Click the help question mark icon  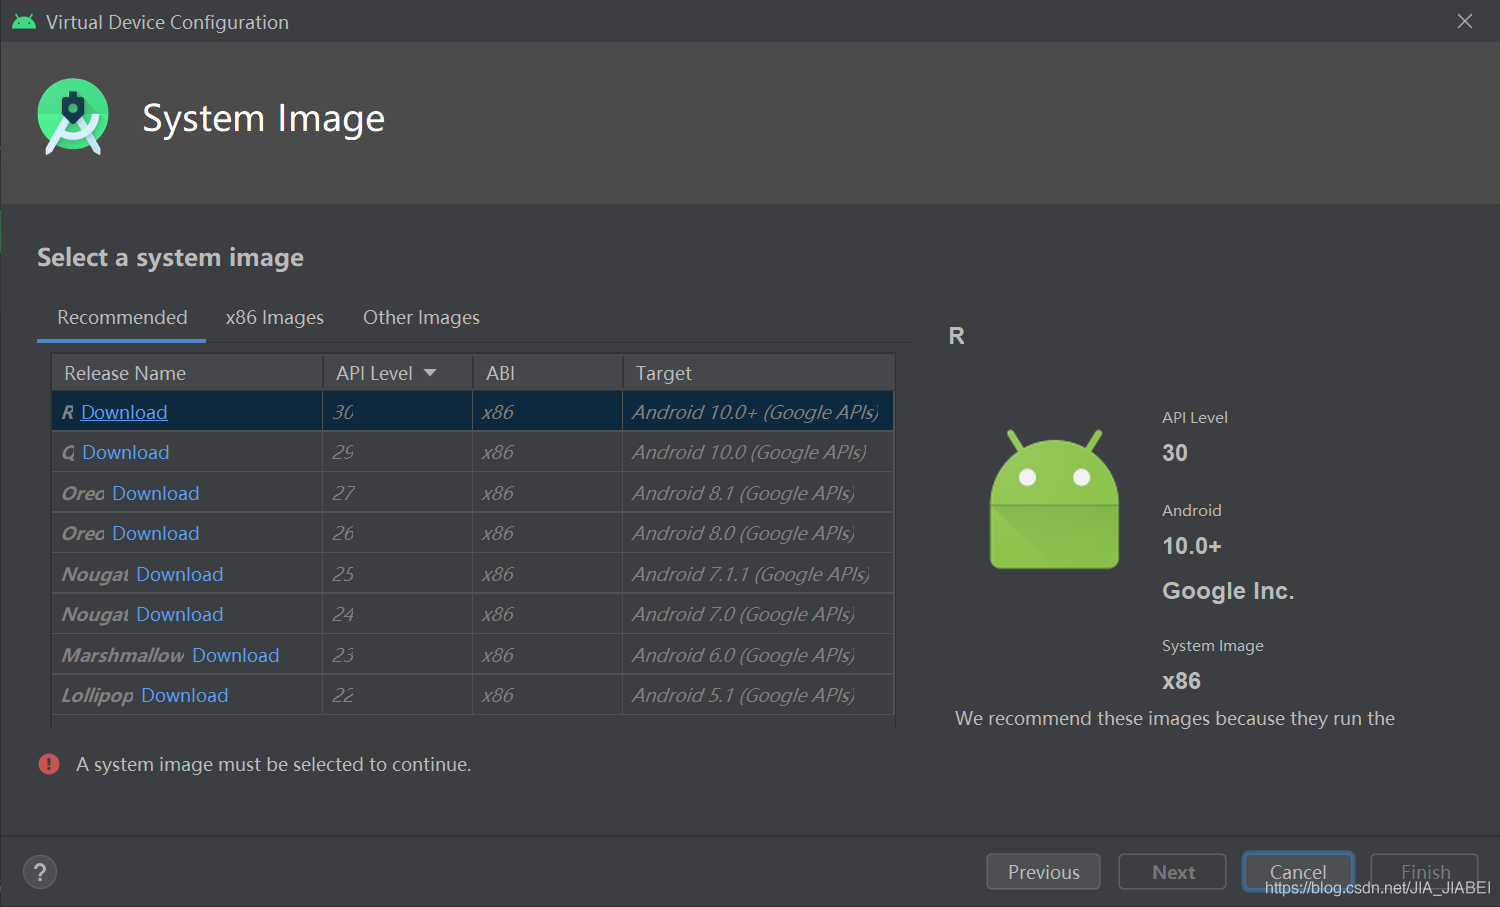point(40,872)
